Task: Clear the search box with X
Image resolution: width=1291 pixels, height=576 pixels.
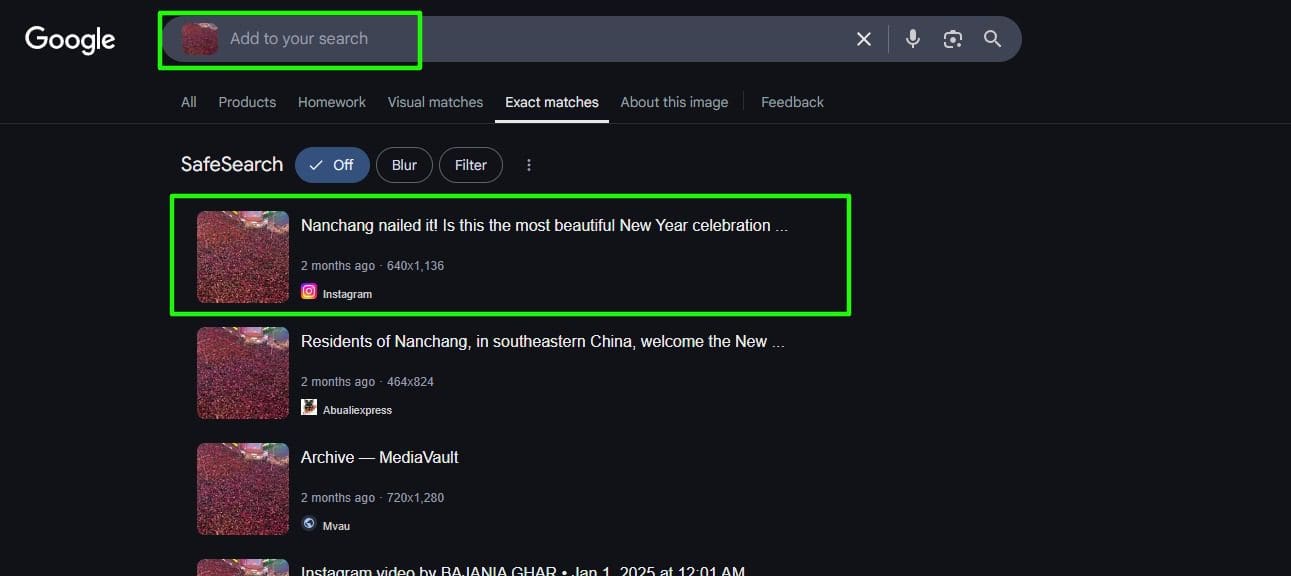Action: [864, 39]
